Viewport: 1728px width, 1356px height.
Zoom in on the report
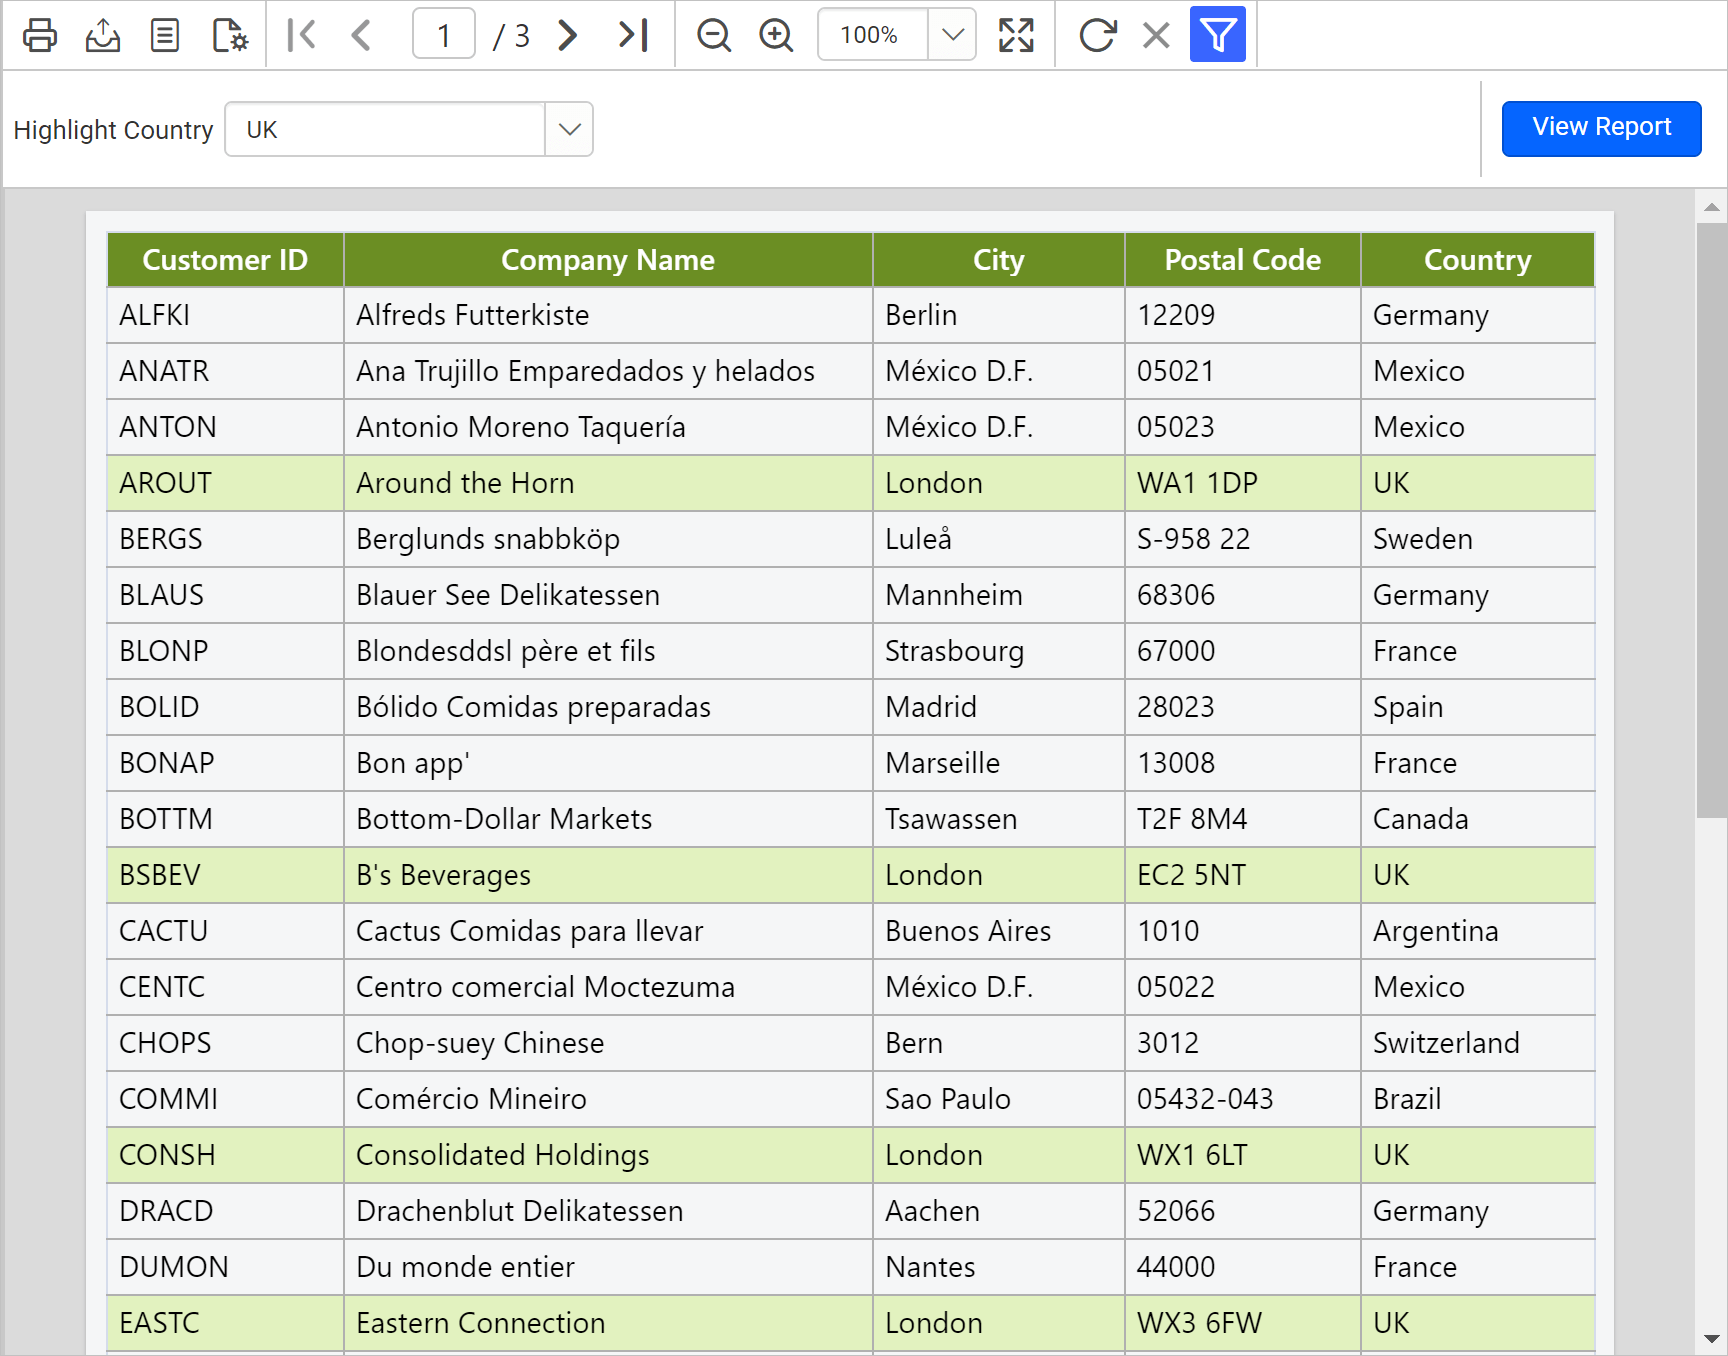(x=776, y=35)
